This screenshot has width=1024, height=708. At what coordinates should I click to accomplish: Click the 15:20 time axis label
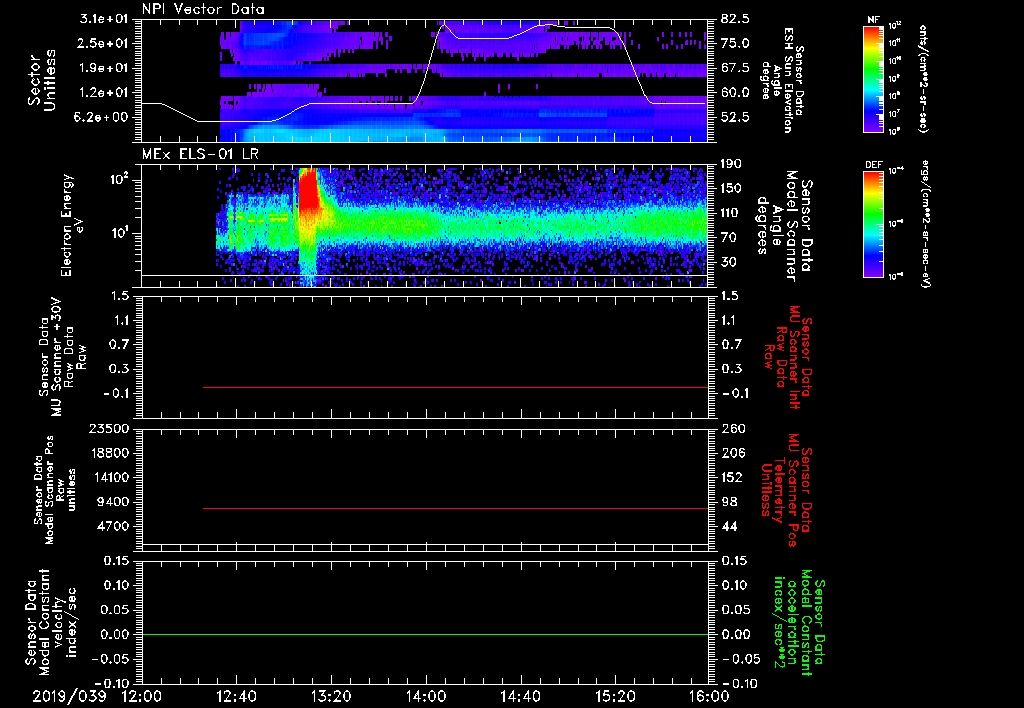pyautogui.click(x=615, y=696)
